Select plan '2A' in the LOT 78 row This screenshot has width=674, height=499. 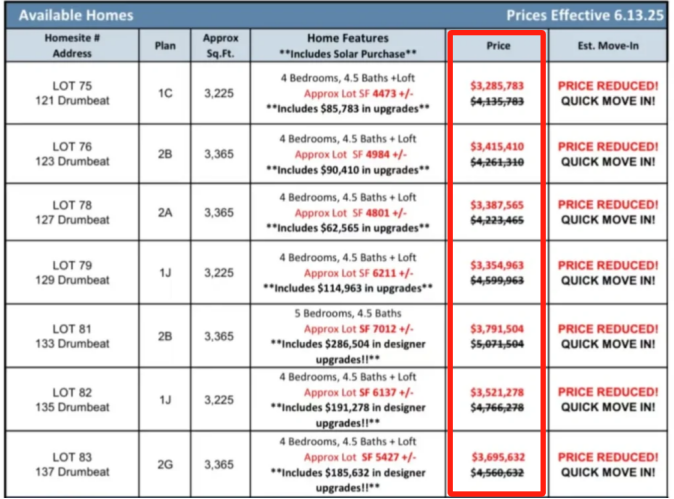click(165, 212)
